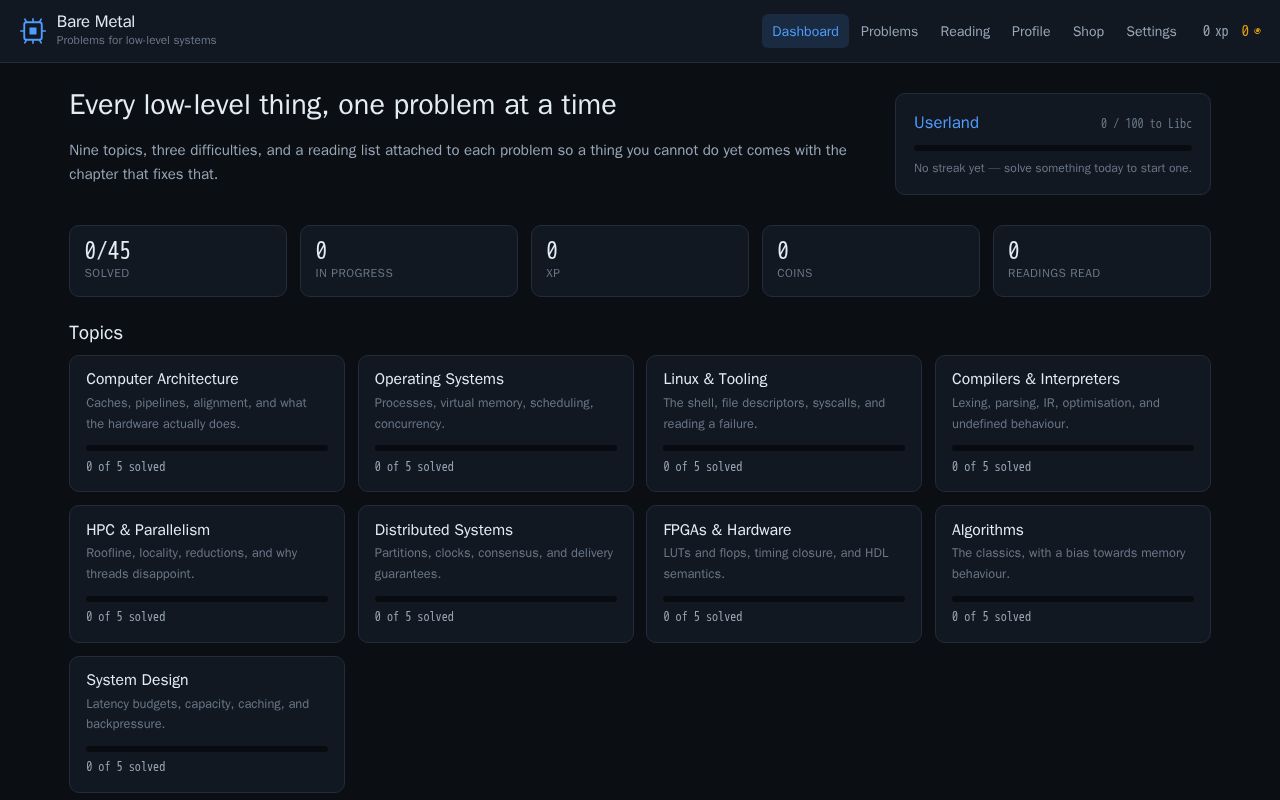Open the Algorithms topic card

coord(1073,574)
